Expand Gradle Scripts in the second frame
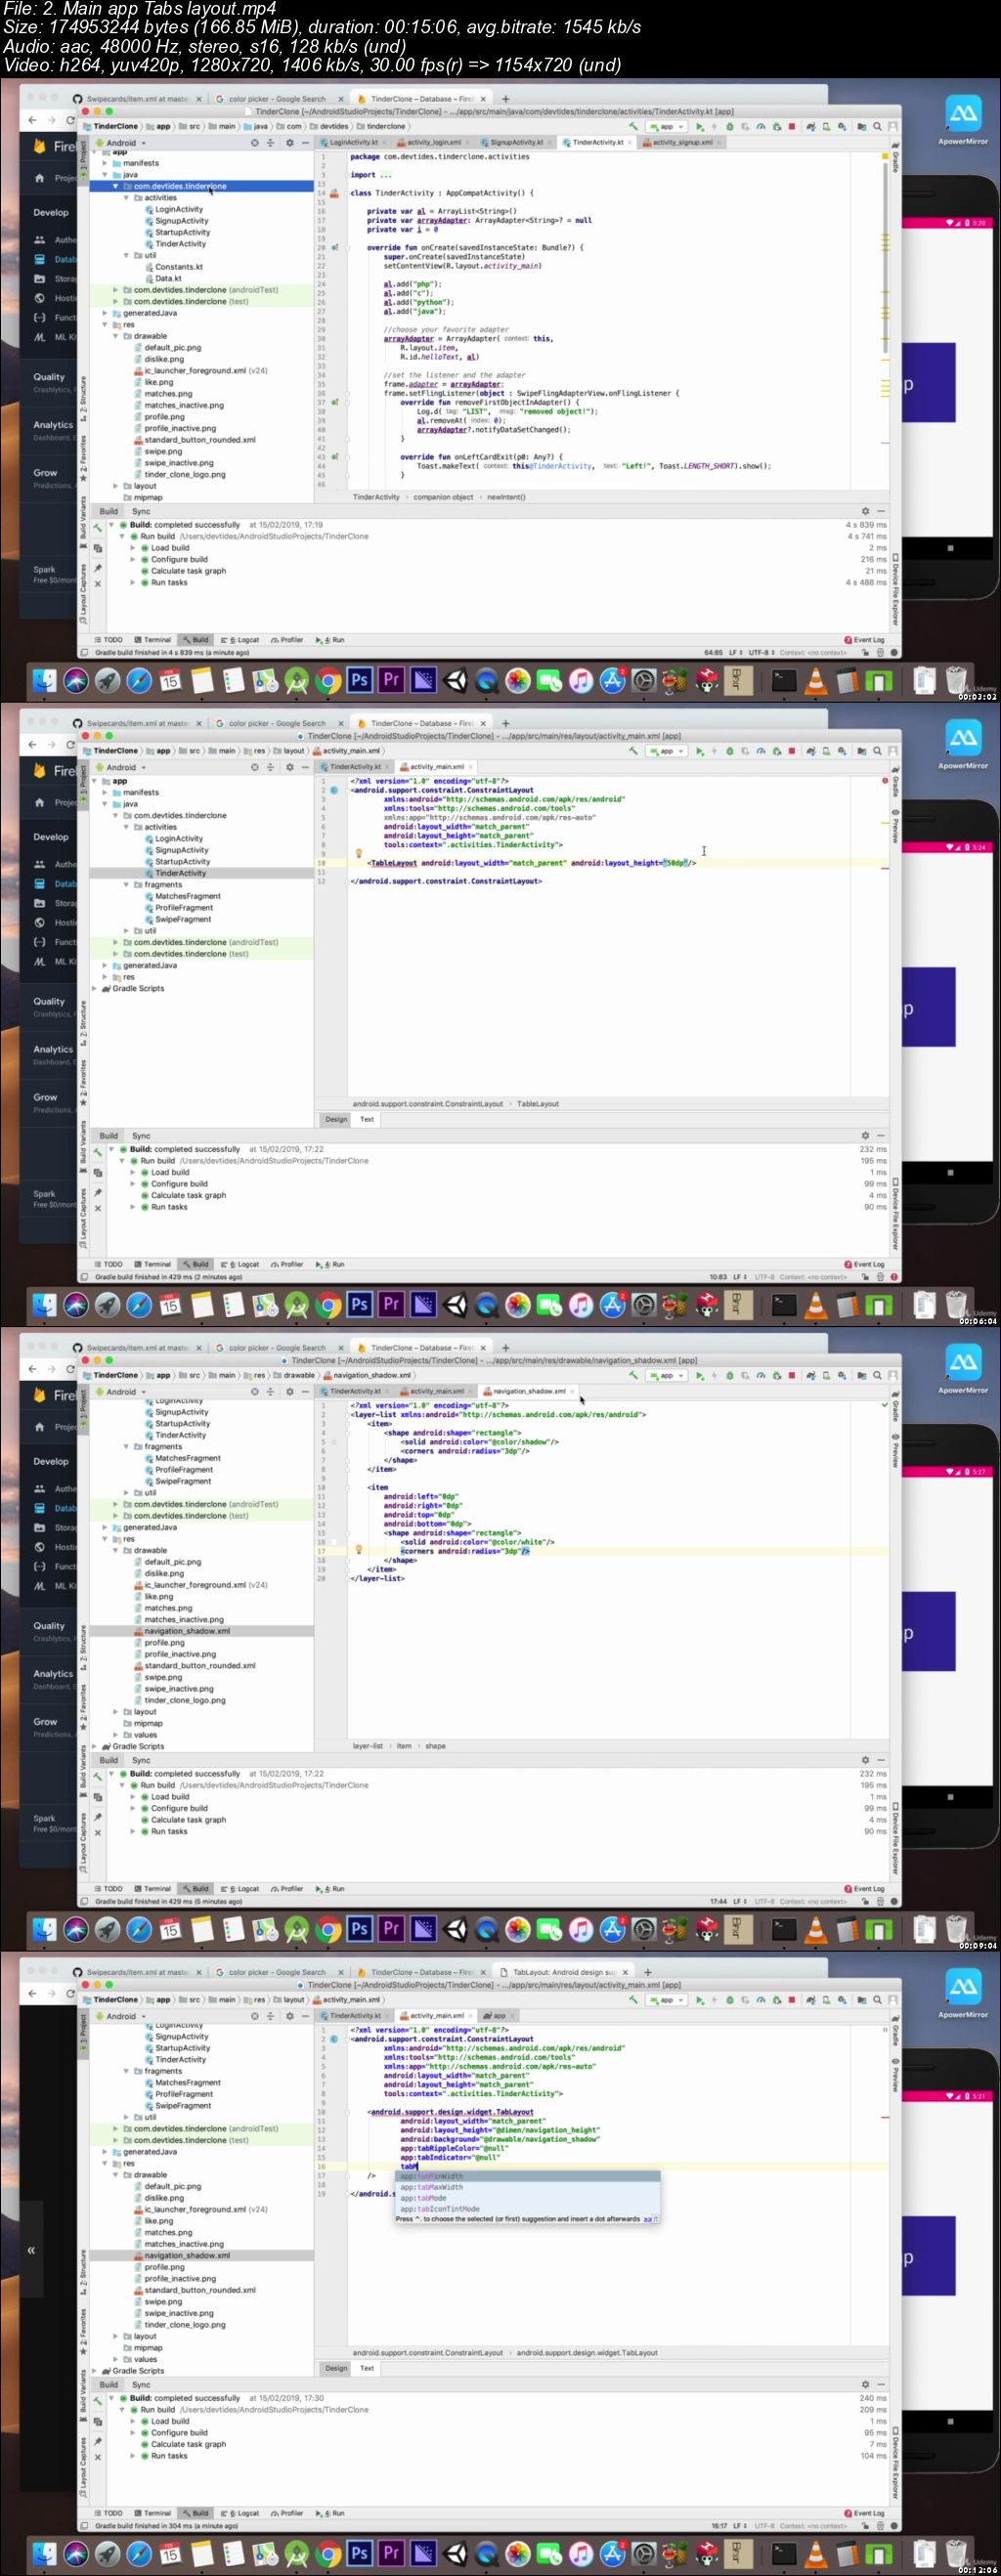The image size is (1001, 2576). (95, 988)
